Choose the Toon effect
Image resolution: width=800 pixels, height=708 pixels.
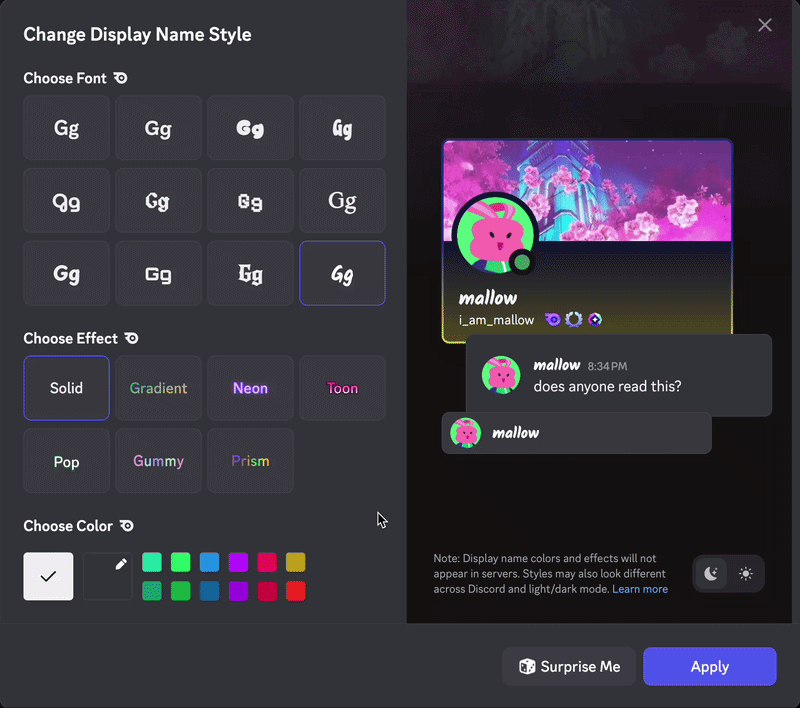(342, 388)
